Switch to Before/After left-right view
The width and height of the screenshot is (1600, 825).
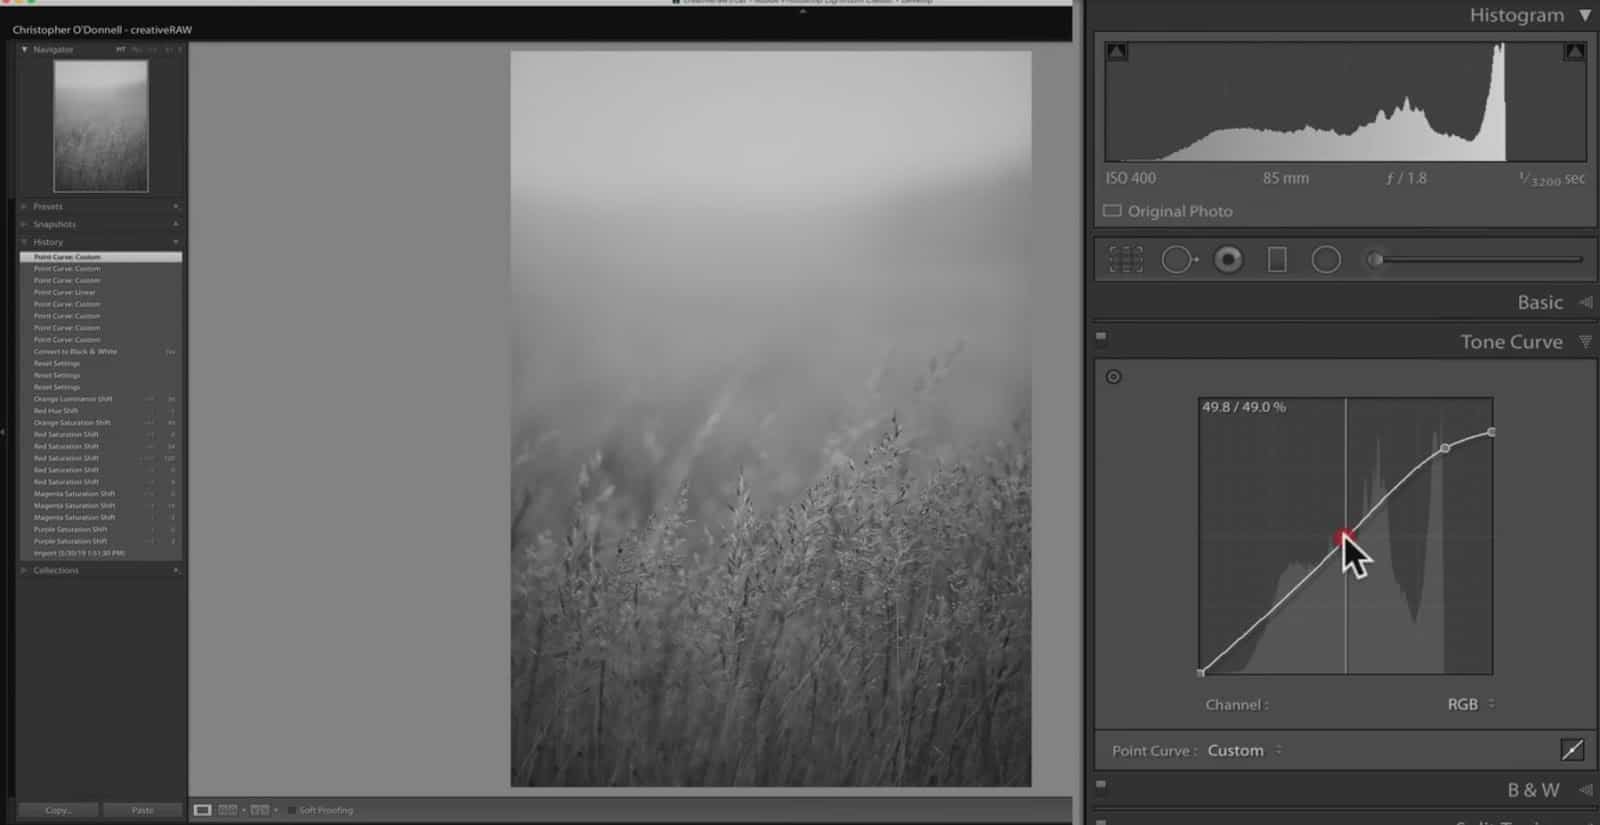[227, 810]
